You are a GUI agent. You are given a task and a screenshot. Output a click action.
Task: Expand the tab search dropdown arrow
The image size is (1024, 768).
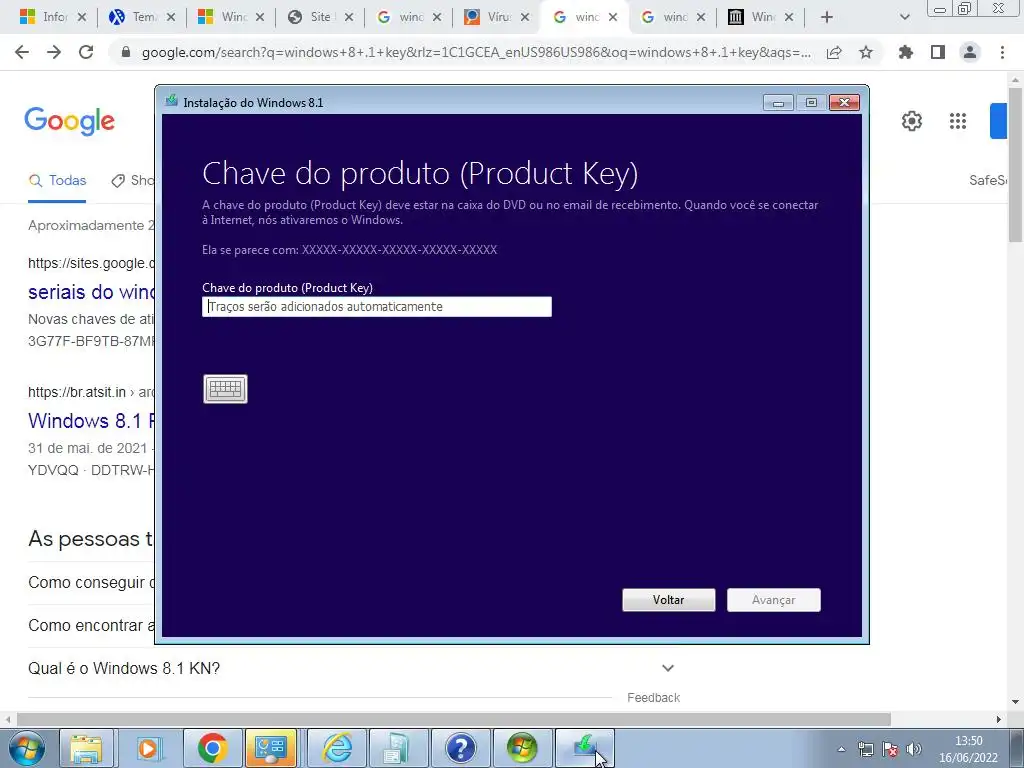904,17
